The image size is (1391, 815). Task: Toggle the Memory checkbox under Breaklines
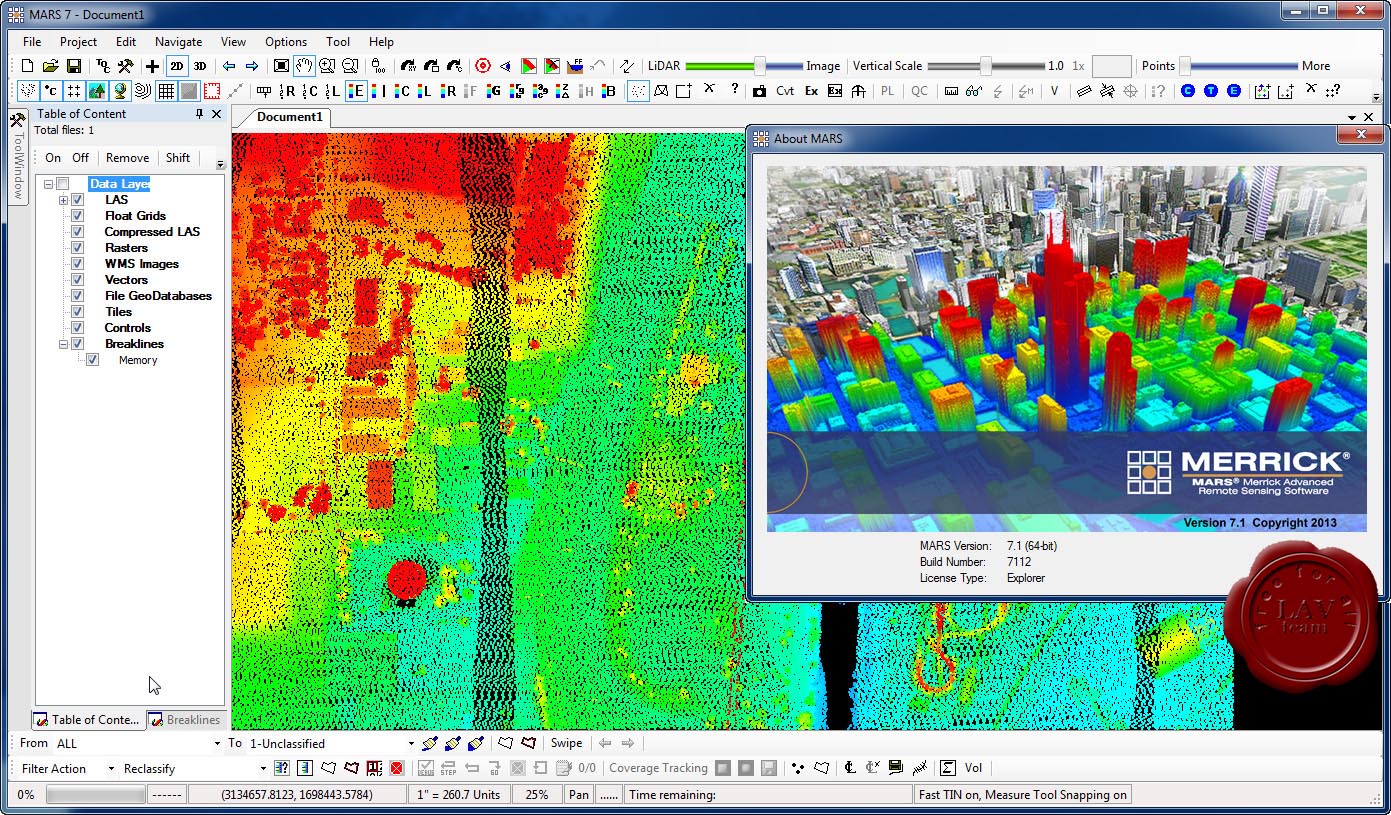click(x=93, y=360)
